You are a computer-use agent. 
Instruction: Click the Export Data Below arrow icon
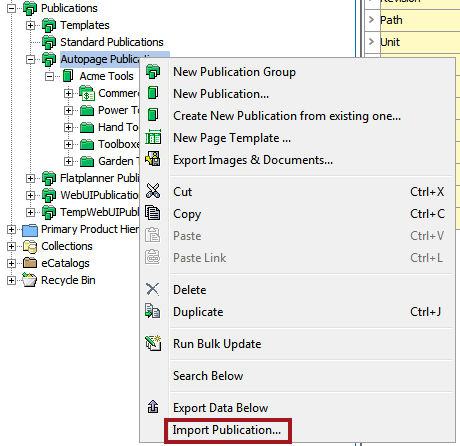pyautogui.click(x=153, y=407)
